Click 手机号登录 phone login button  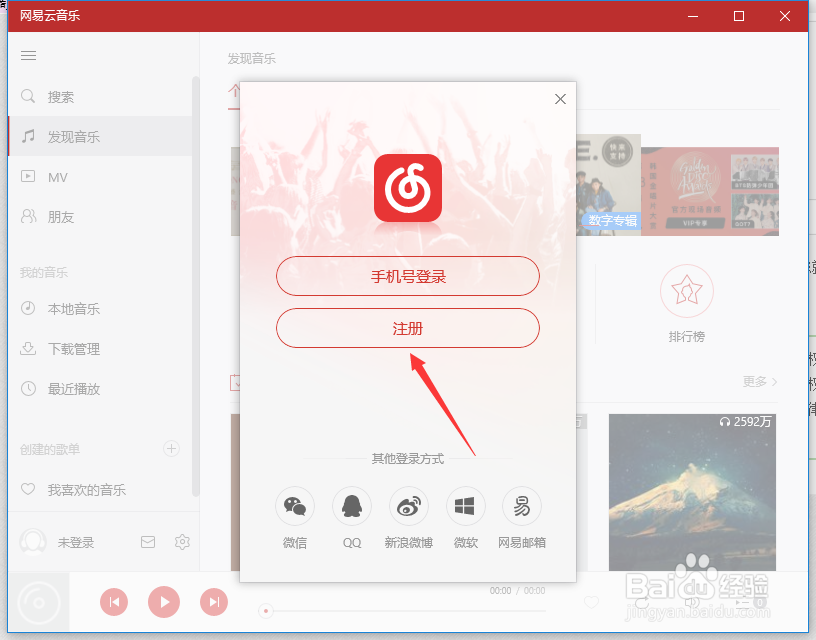point(408,276)
